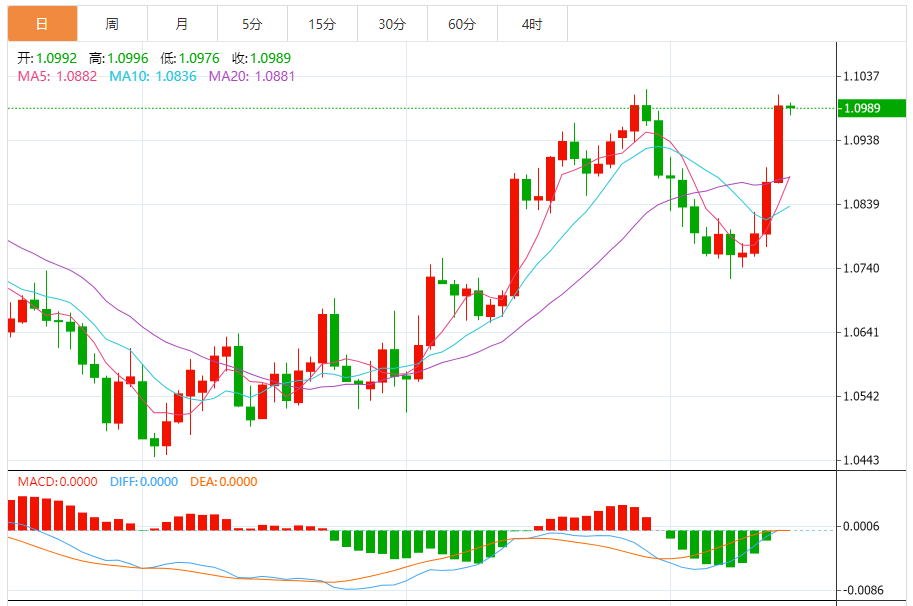Viewport: 913px width, 606px height.
Task: Click the 1.0542 price axis label
Action: click(861, 396)
